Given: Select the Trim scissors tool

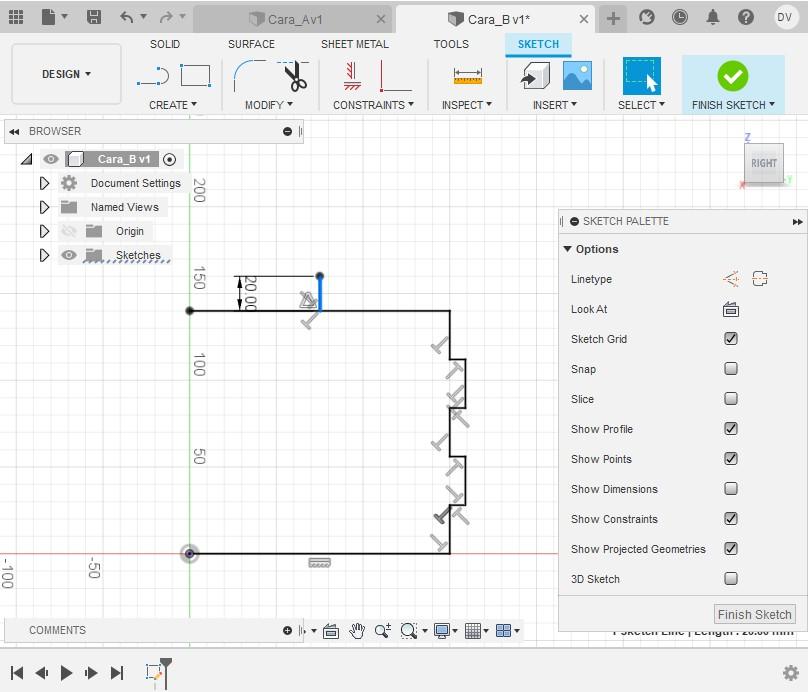Looking at the screenshot, I should pos(294,76).
